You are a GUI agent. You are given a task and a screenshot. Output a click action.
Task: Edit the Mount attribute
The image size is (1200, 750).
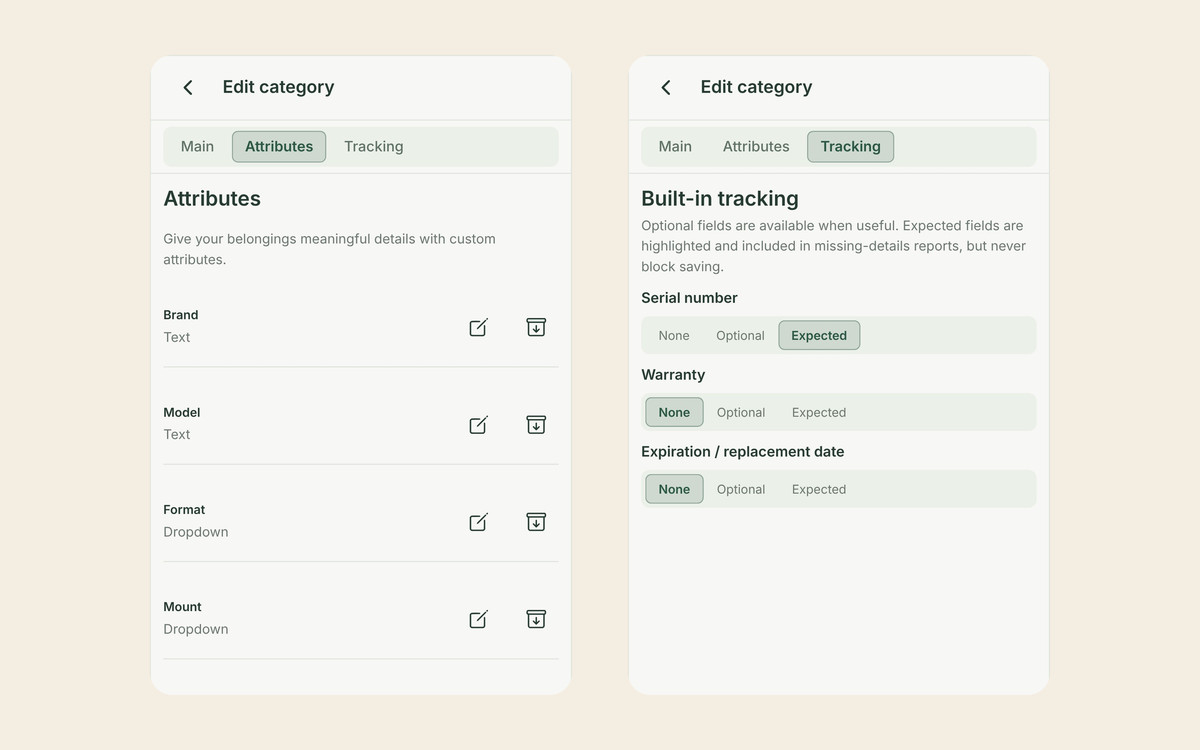pos(479,619)
